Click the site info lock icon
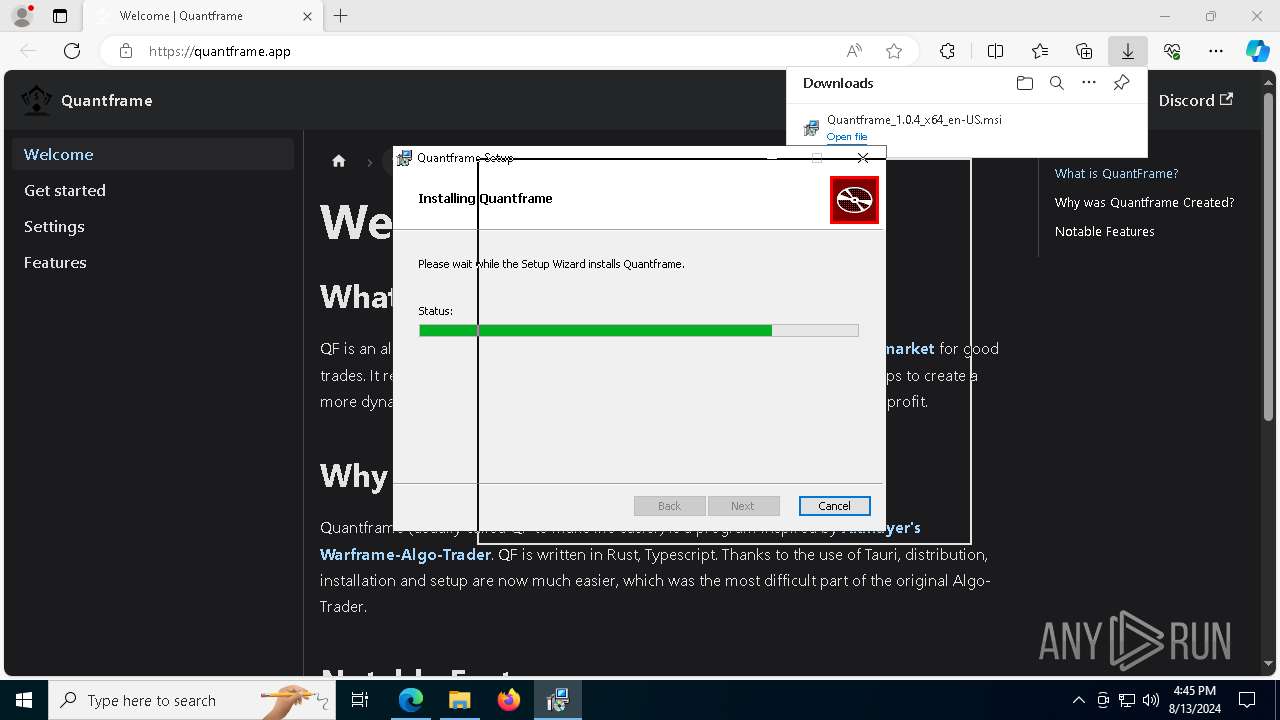This screenshot has height=720, width=1280. click(x=125, y=51)
